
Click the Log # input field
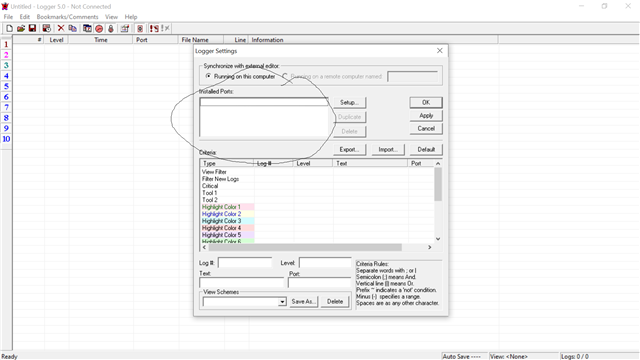click(245, 263)
